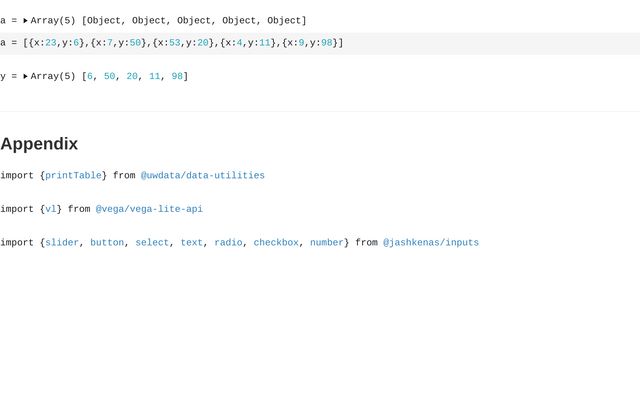Screen dimensions: 640x400
Task: Expand the 'a' Array(5) objects triangle
Action: (25, 20)
